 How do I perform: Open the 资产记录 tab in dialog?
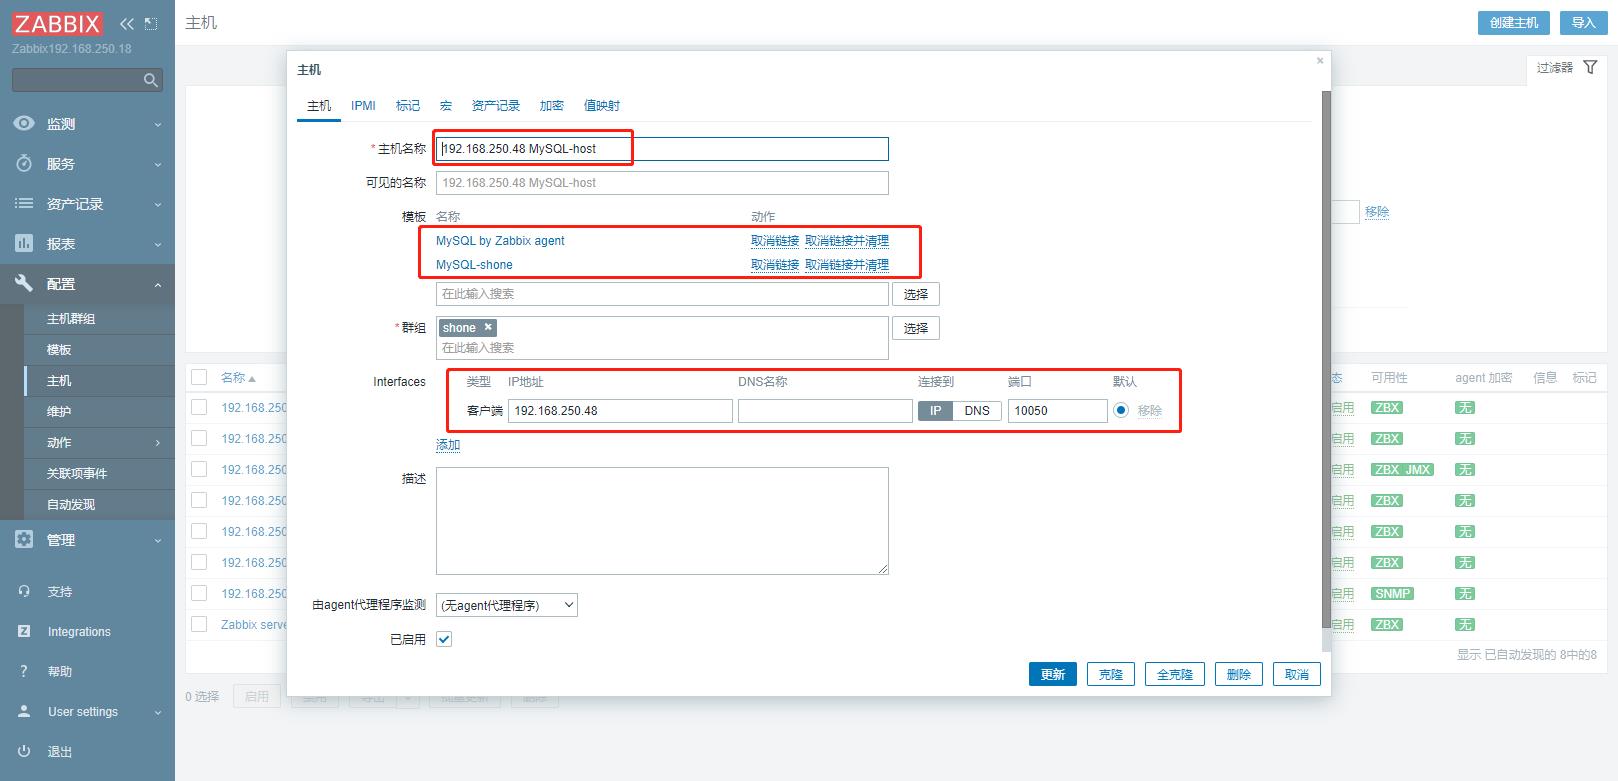pos(496,105)
